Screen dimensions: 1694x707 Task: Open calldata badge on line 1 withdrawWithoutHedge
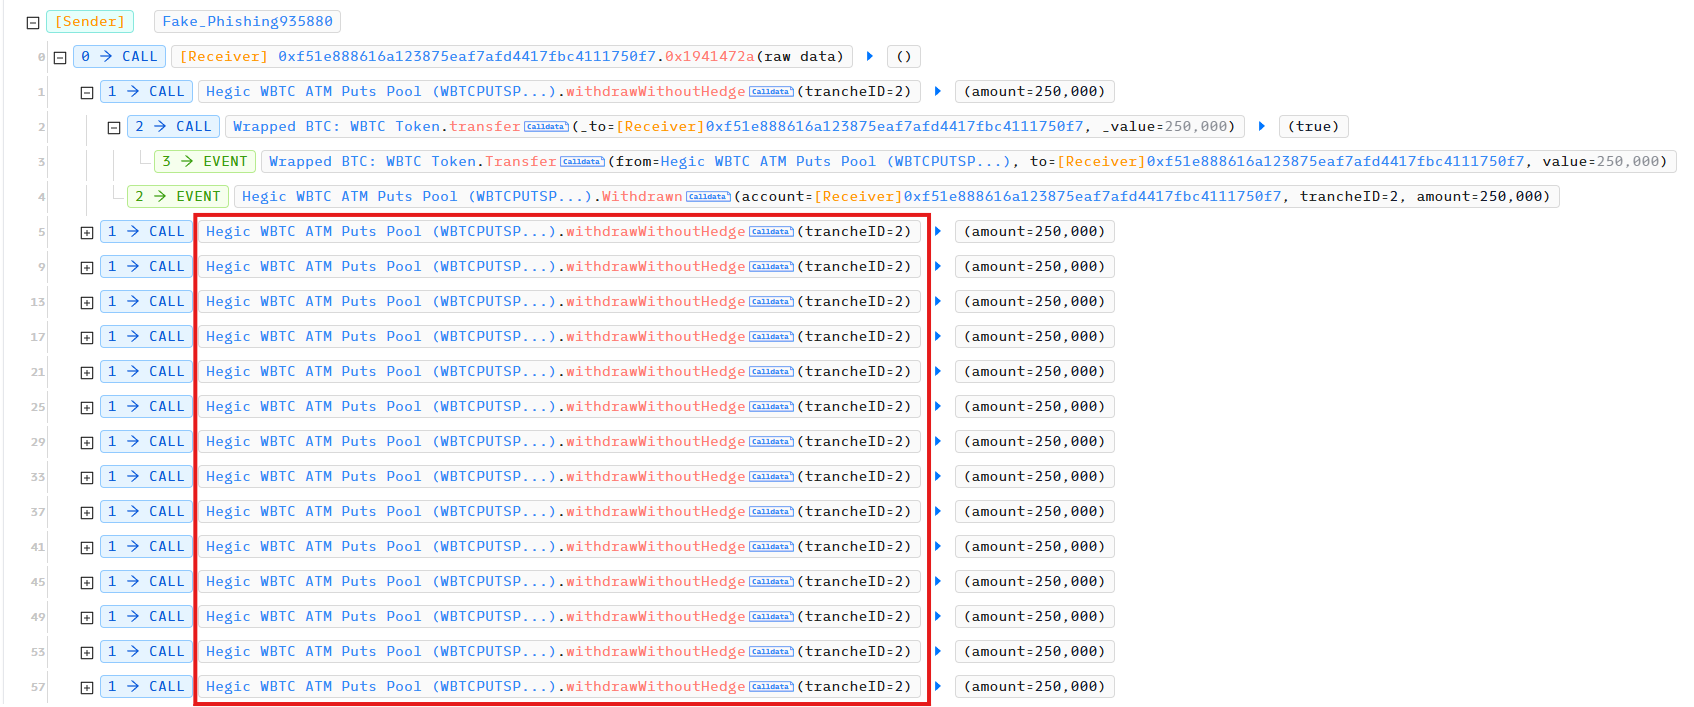pos(771,92)
